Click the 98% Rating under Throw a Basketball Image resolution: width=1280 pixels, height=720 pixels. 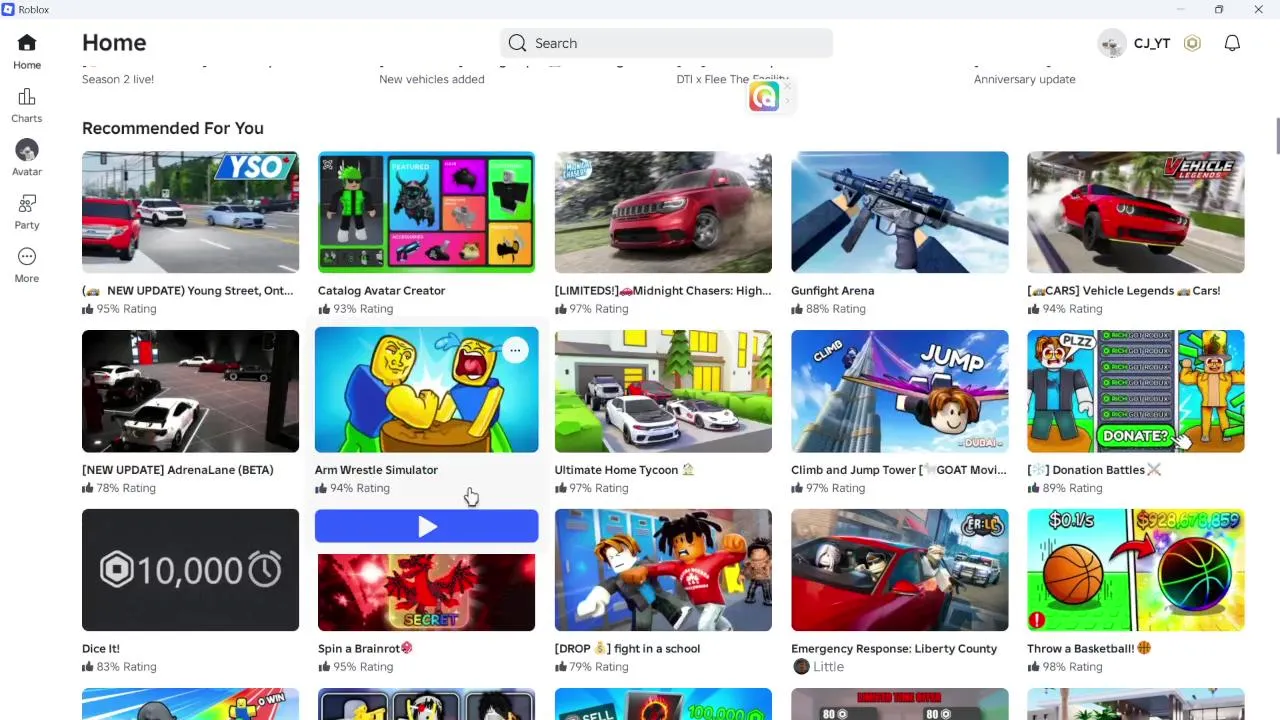(1064, 667)
